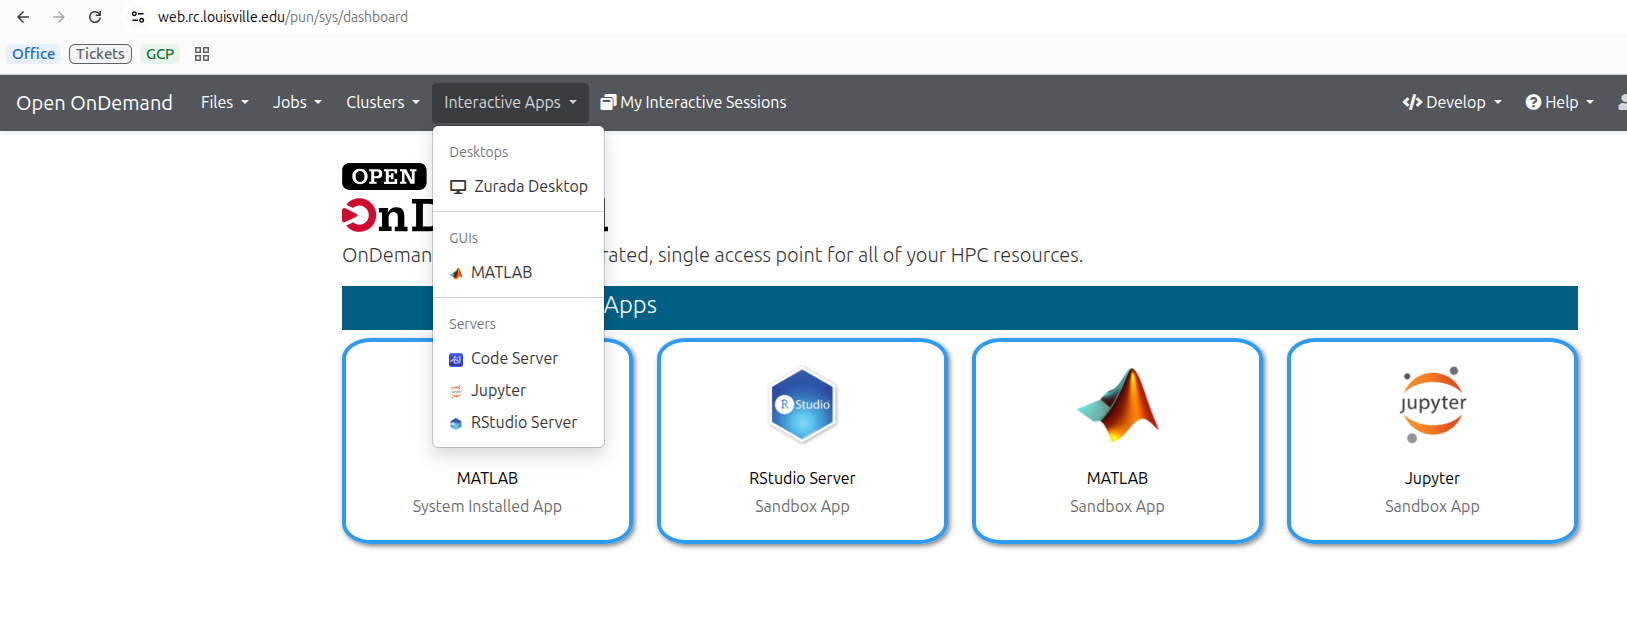Click the Code Server icon in dropdown
This screenshot has width=1627, height=631.
(456, 359)
